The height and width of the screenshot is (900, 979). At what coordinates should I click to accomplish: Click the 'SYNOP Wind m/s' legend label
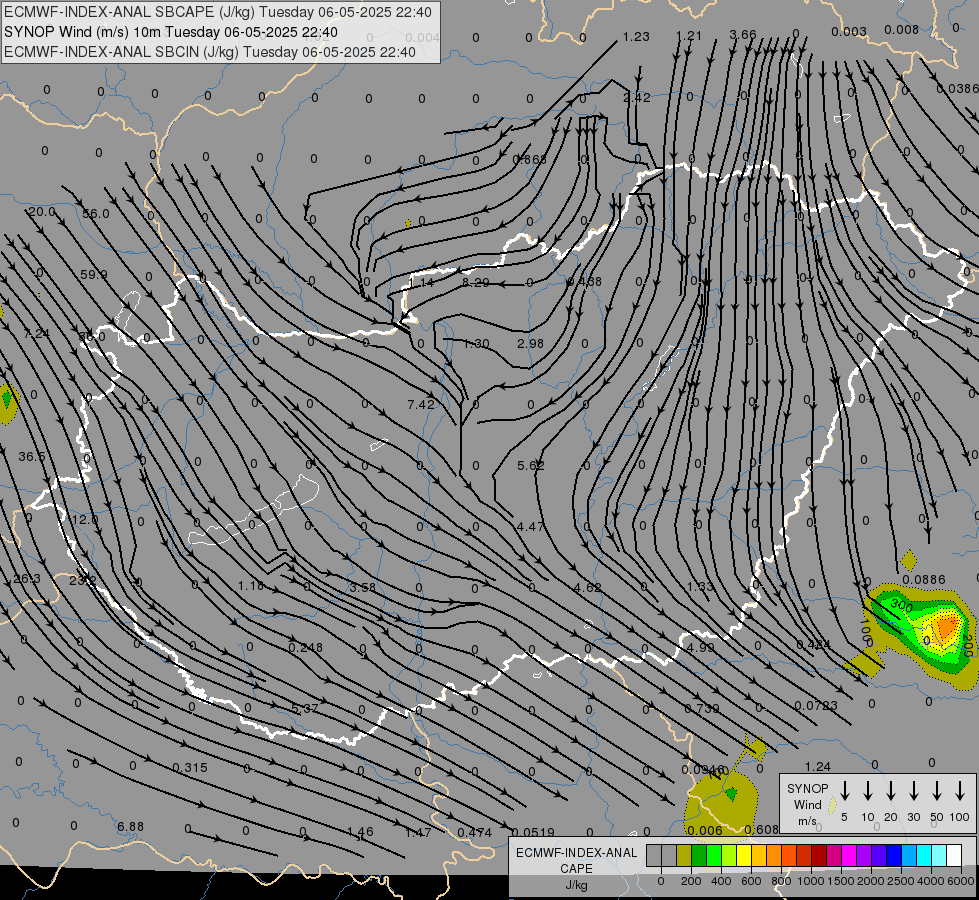[x=807, y=804]
